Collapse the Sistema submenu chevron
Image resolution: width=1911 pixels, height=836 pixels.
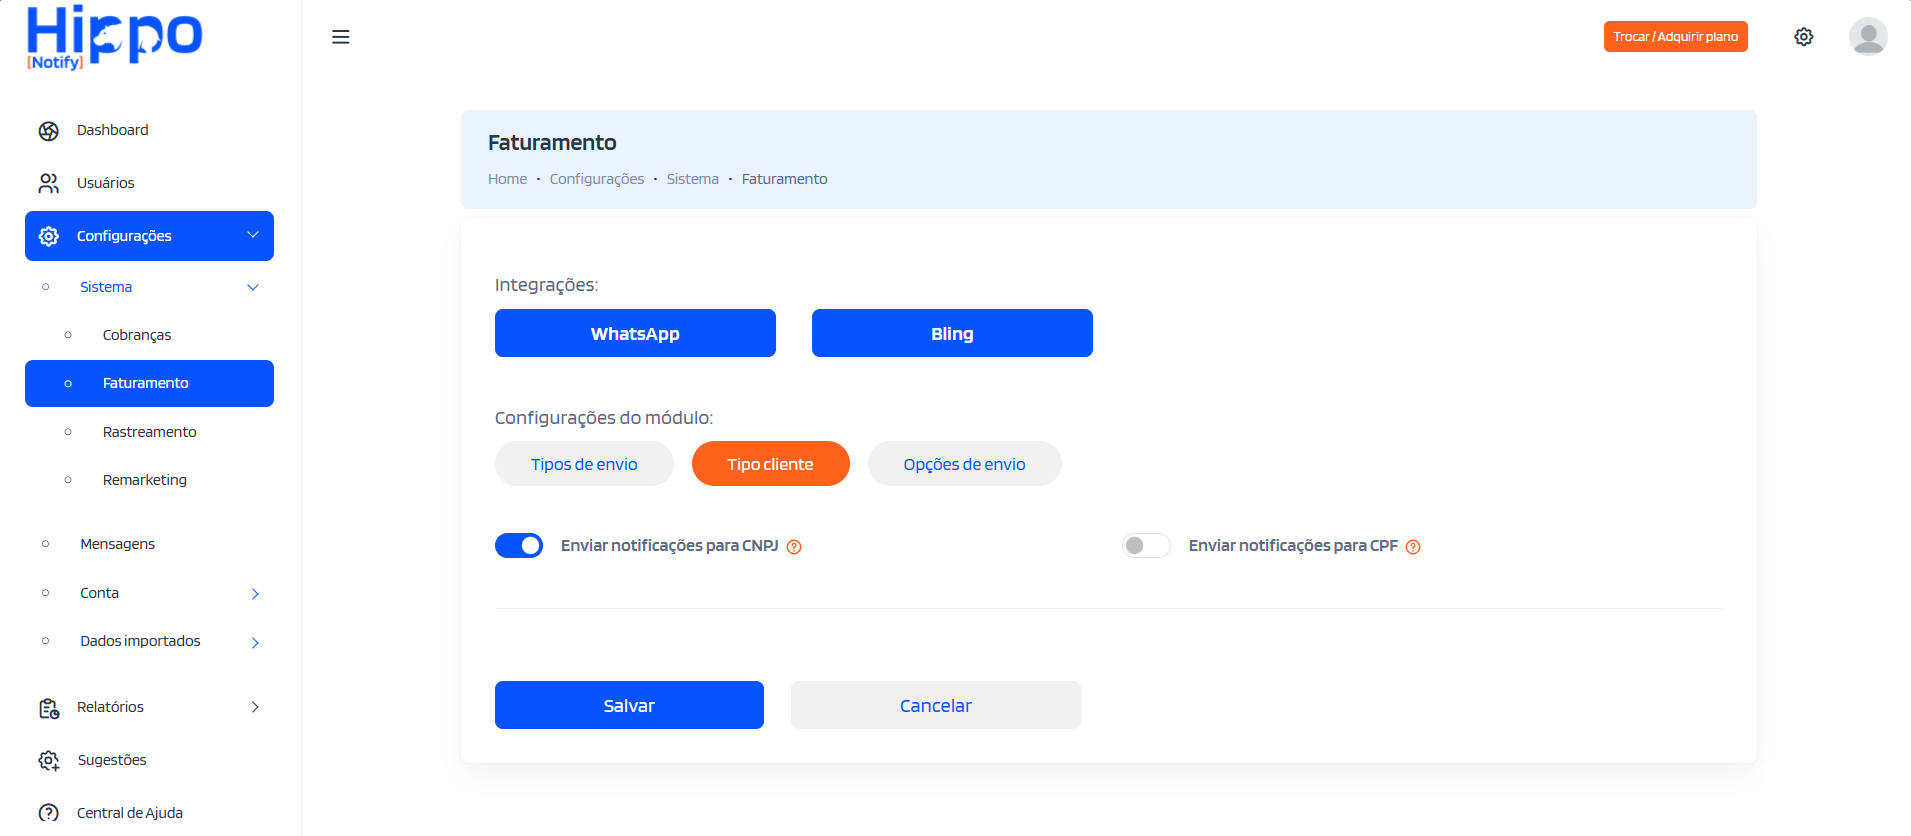[x=253, y=288]
